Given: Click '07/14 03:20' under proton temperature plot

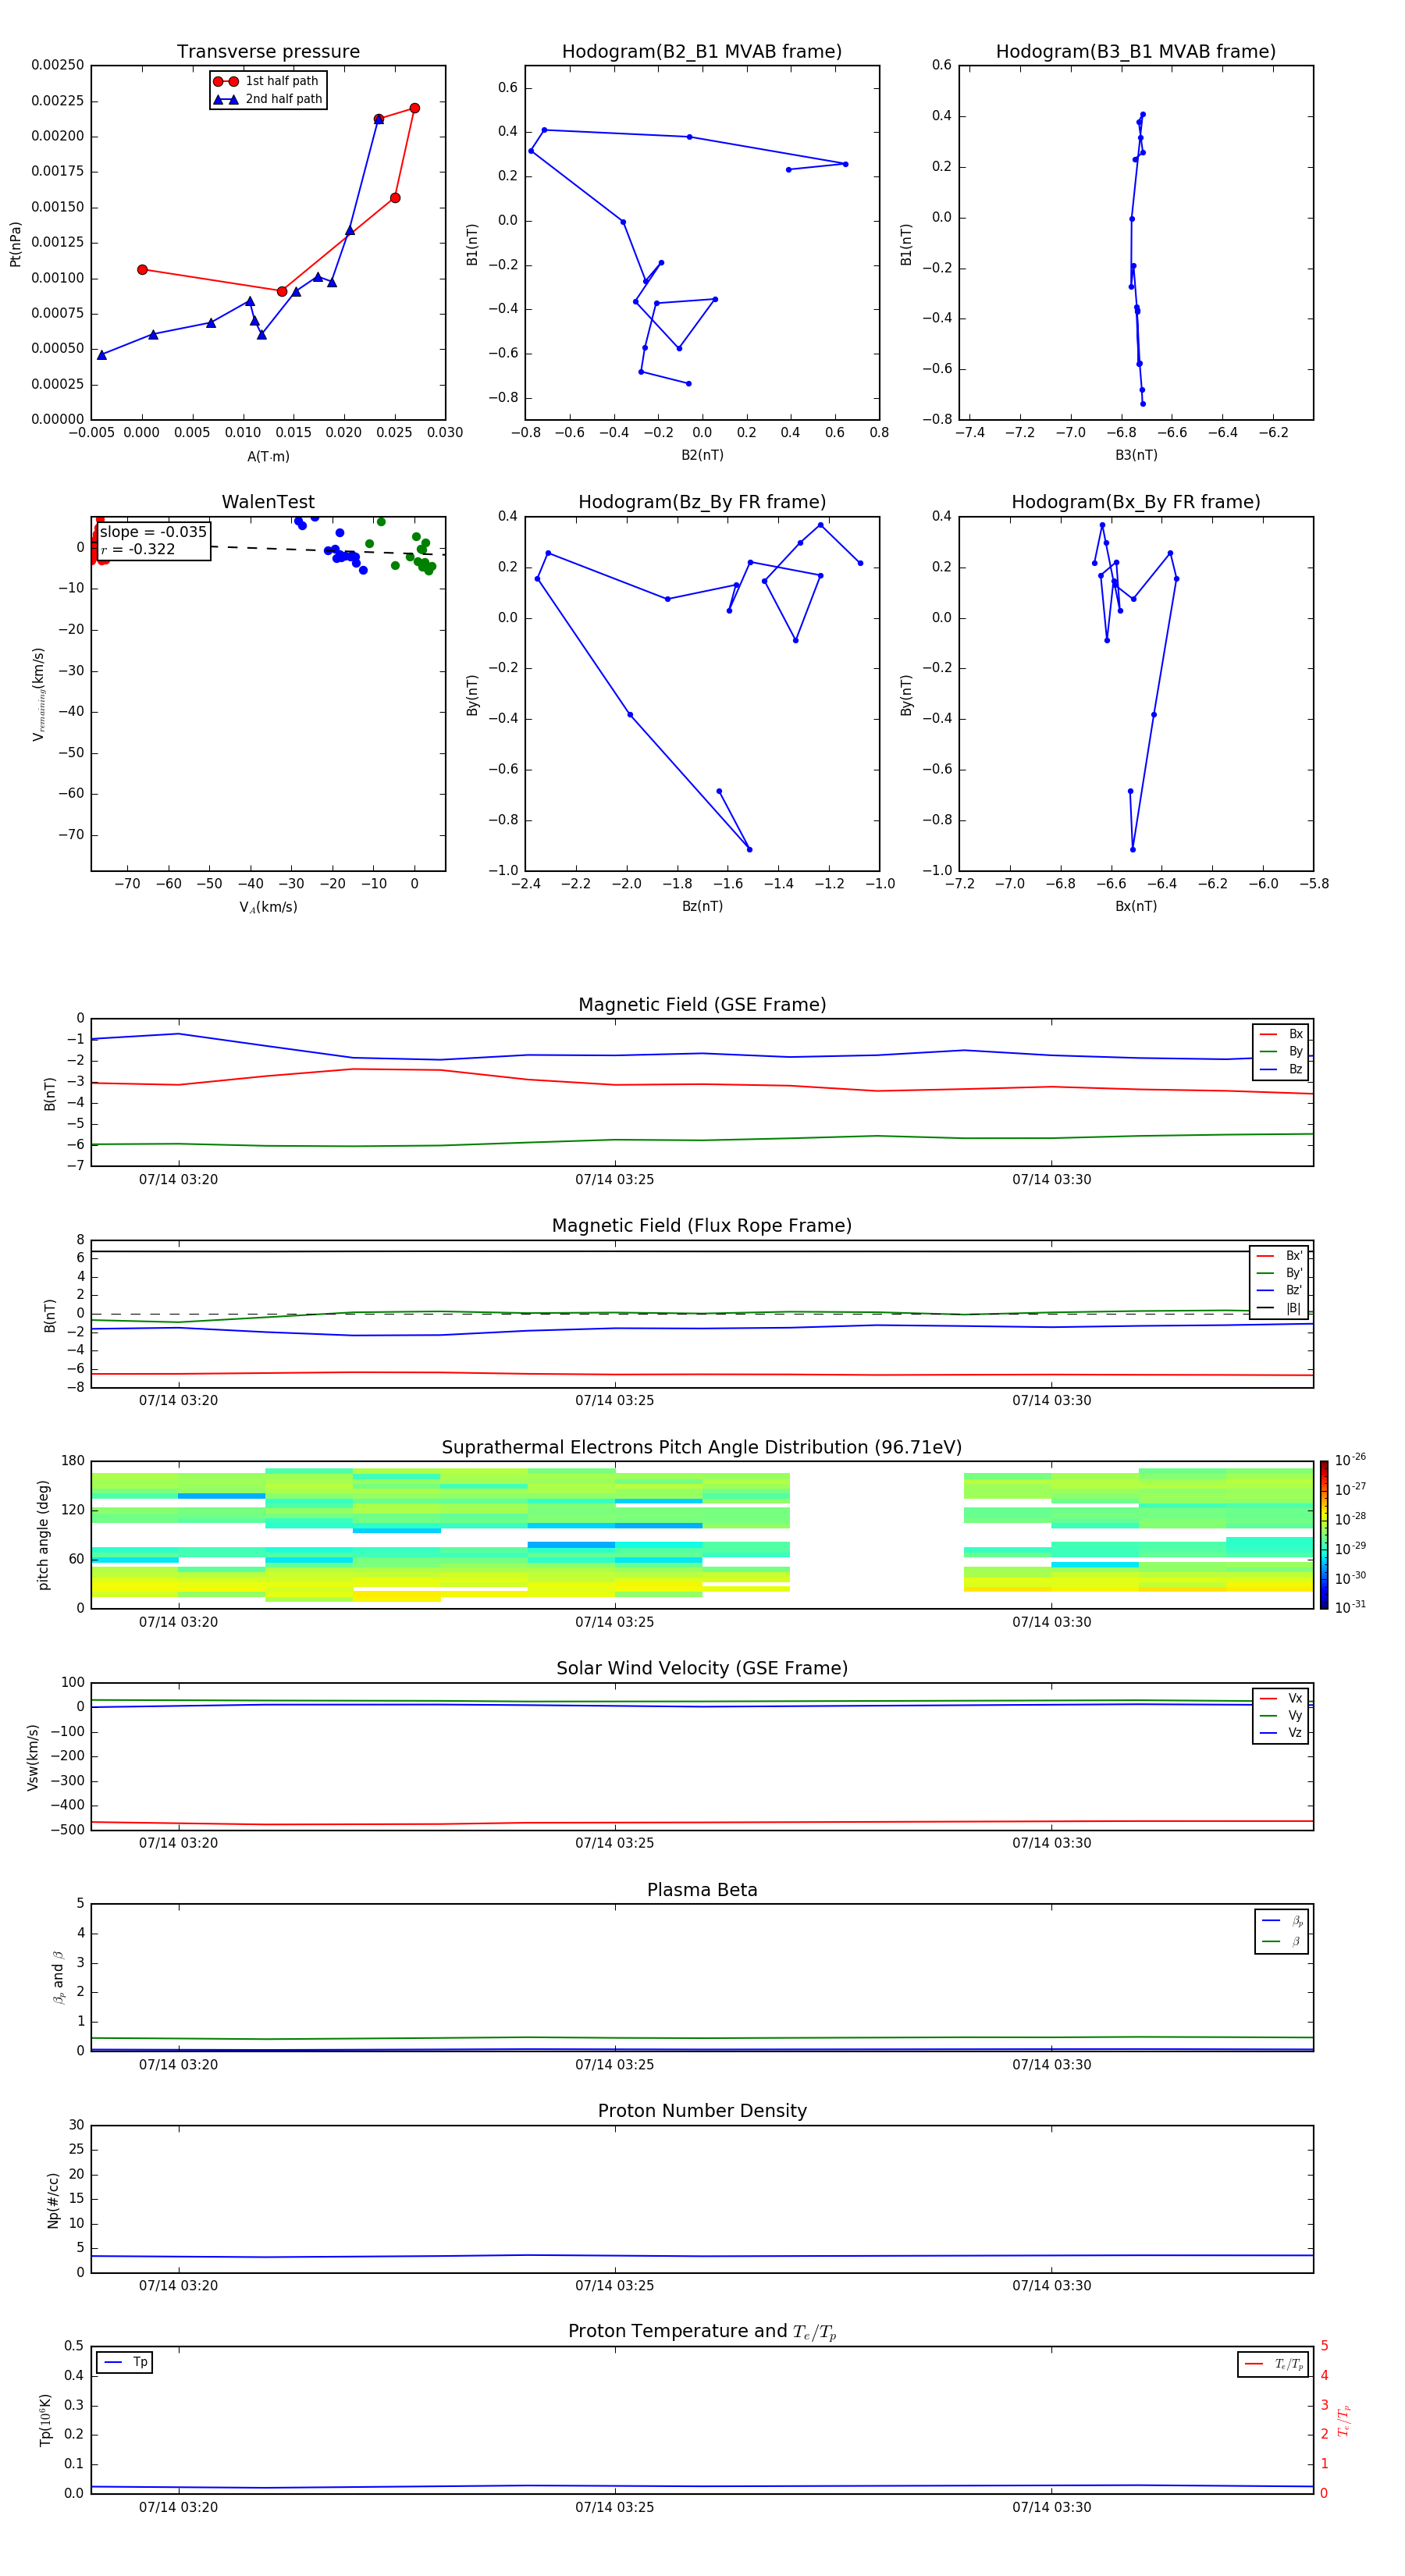Looking at the screenshot, I should [x=178, y=2507].
